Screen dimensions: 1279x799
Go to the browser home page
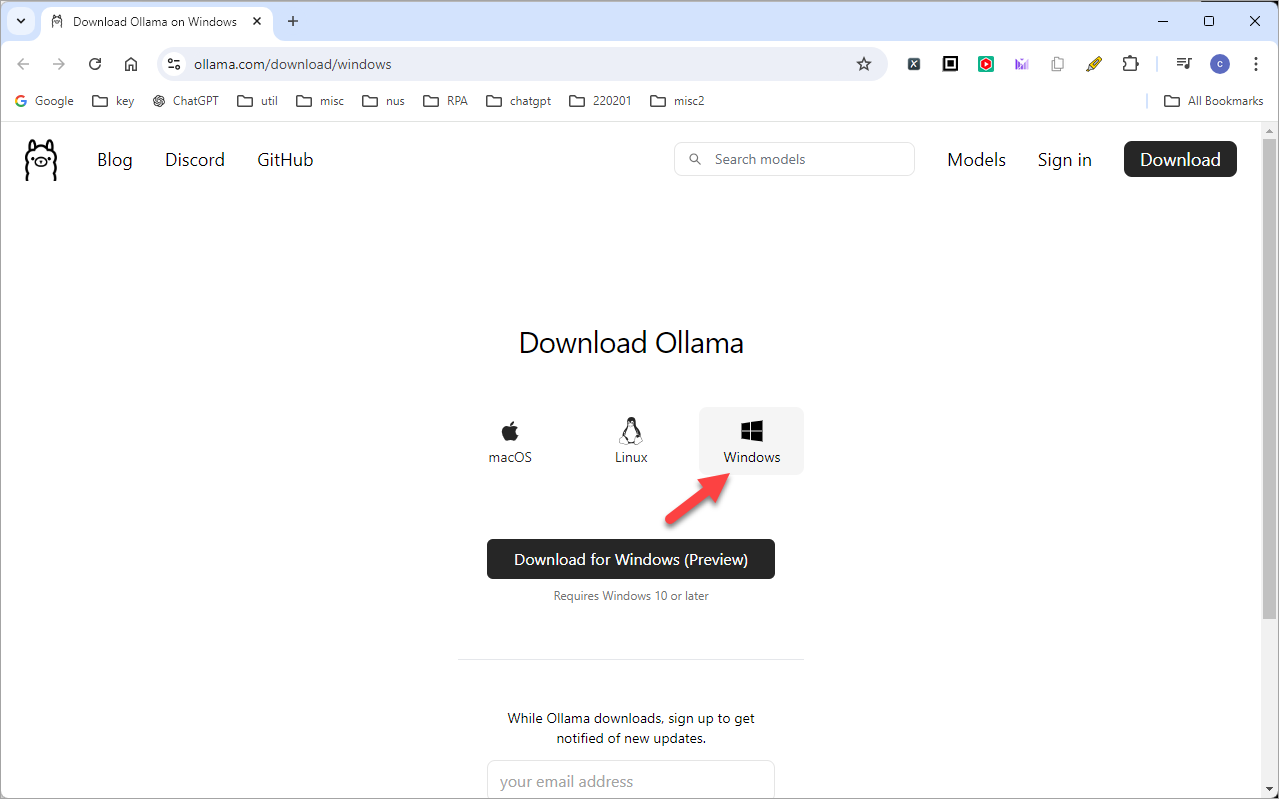click(131, 64)
